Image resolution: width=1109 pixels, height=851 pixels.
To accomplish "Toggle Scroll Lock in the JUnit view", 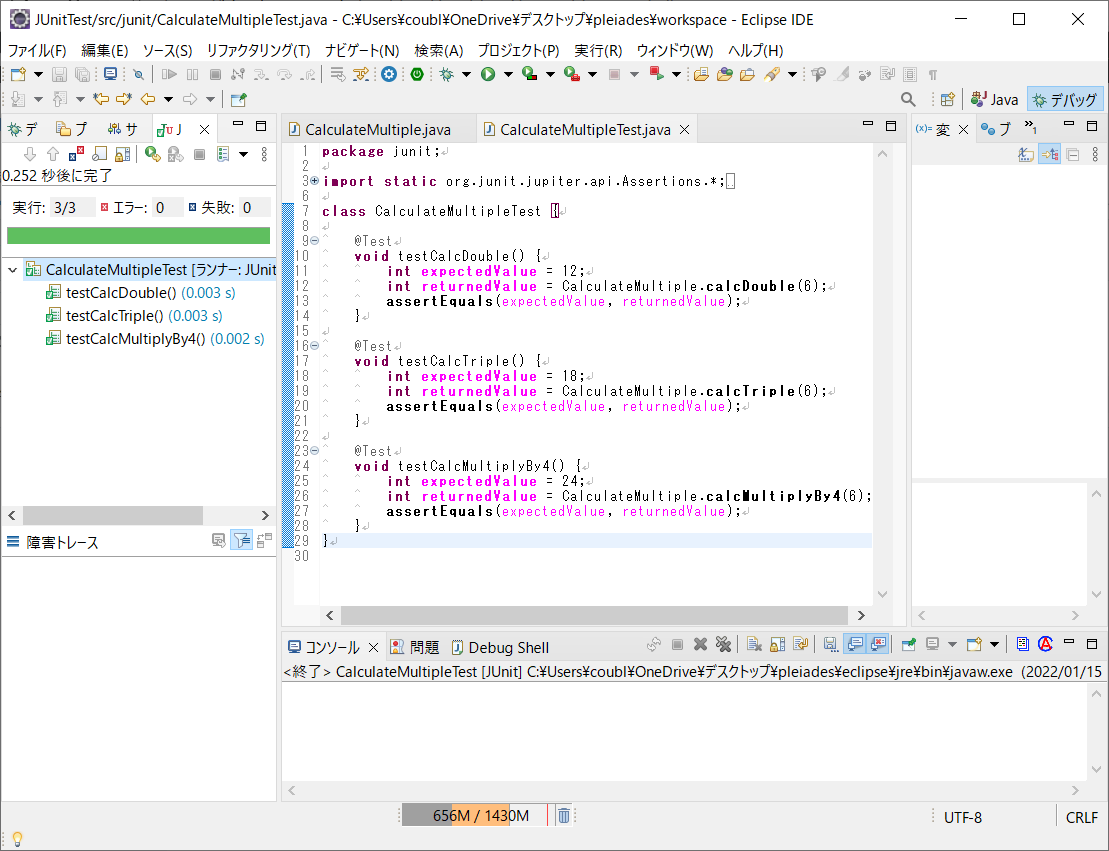I will click(122, 154).
